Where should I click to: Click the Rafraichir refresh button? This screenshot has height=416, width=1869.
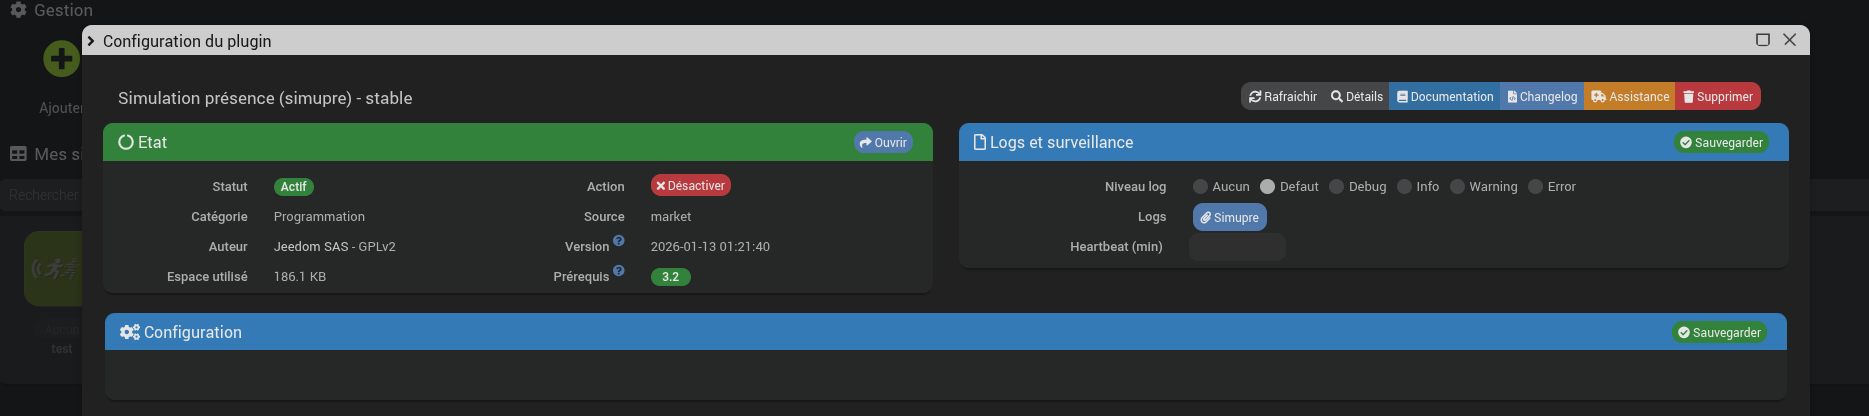1283,97
